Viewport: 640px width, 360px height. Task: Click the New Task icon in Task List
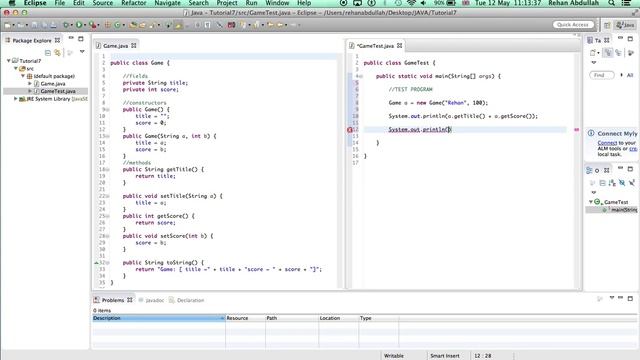point(593,53)
